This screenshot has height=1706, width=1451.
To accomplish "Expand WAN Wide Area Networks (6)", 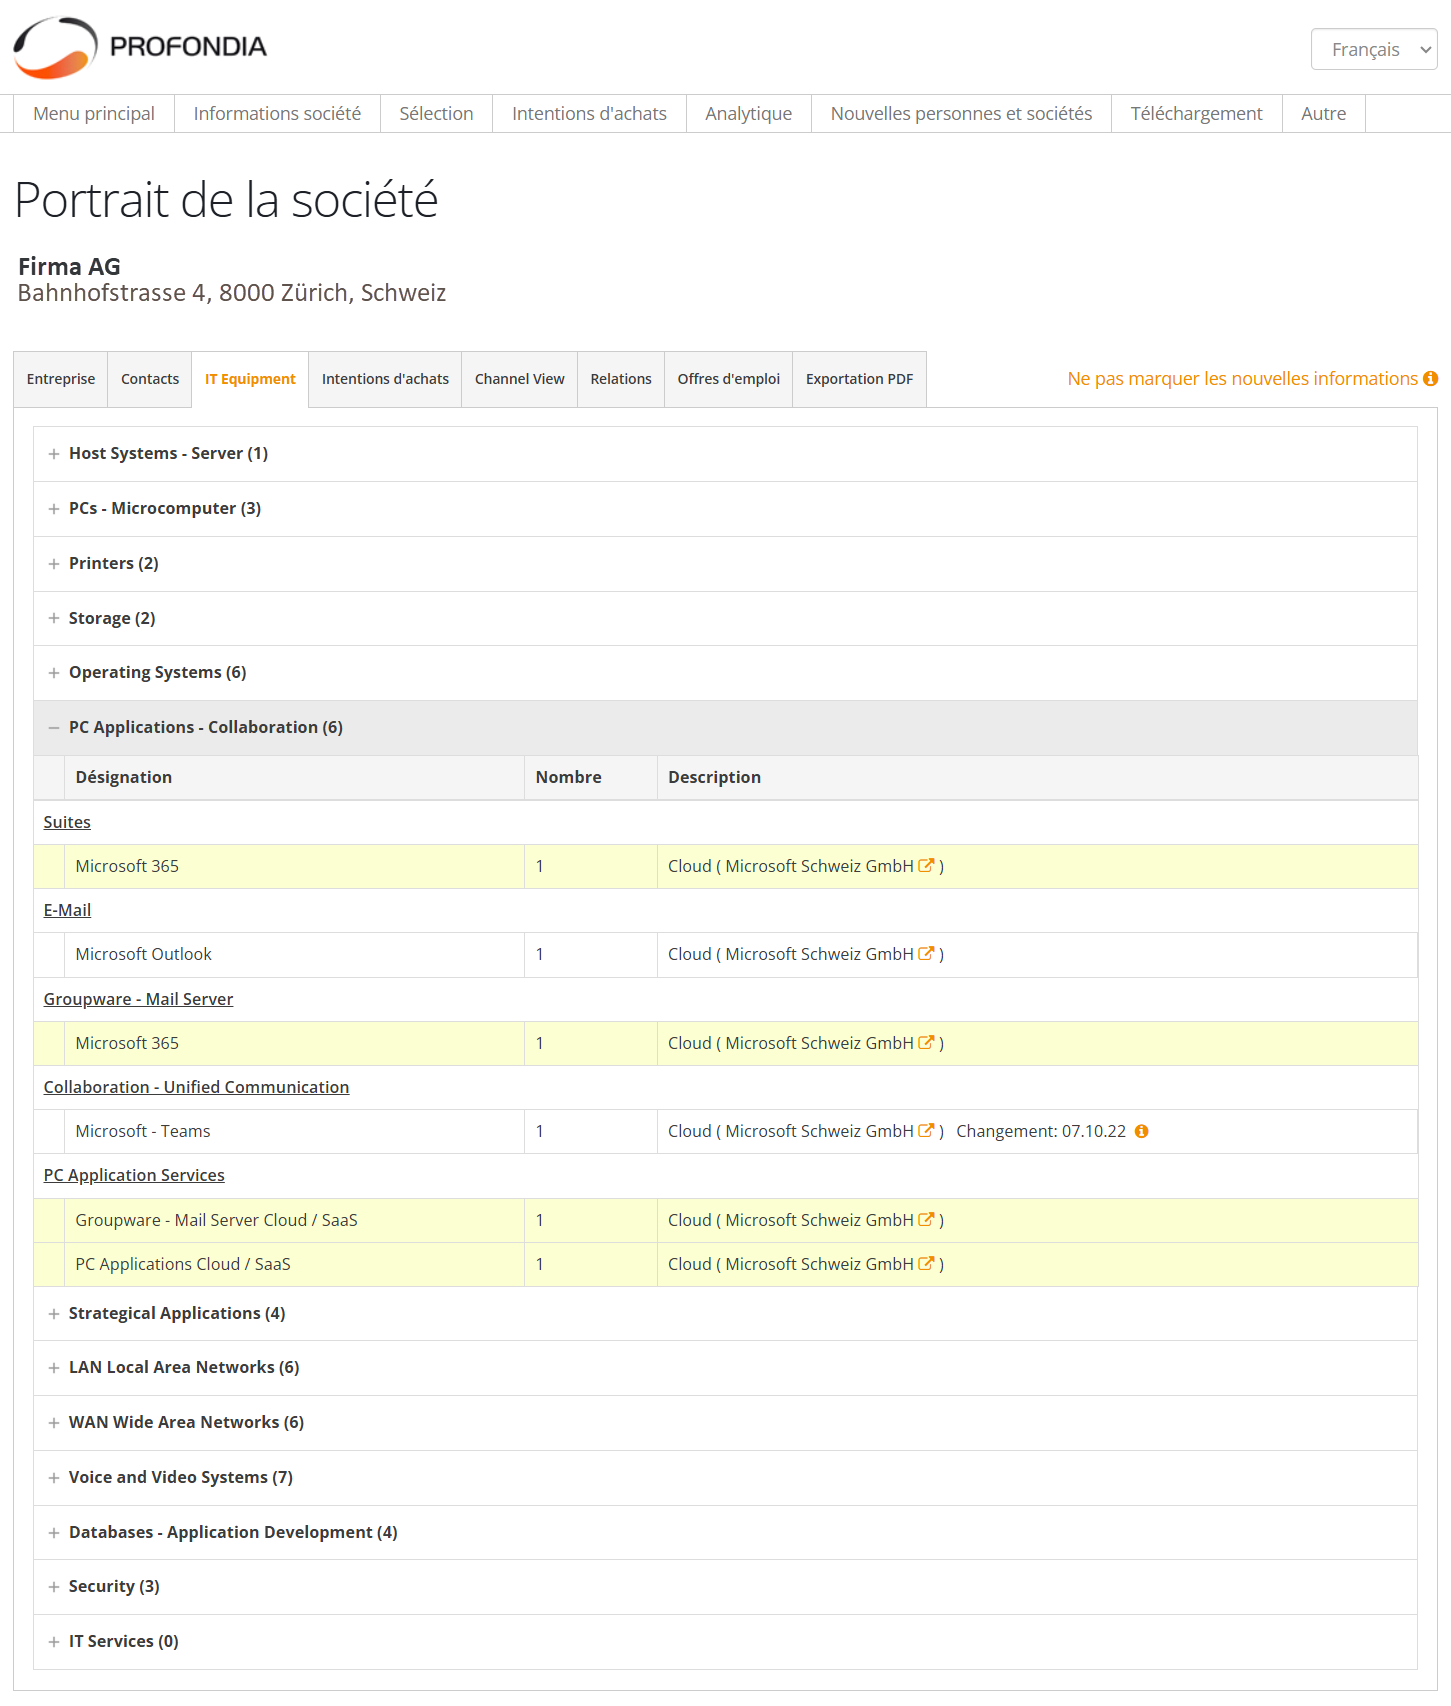I will (725, 1423).
